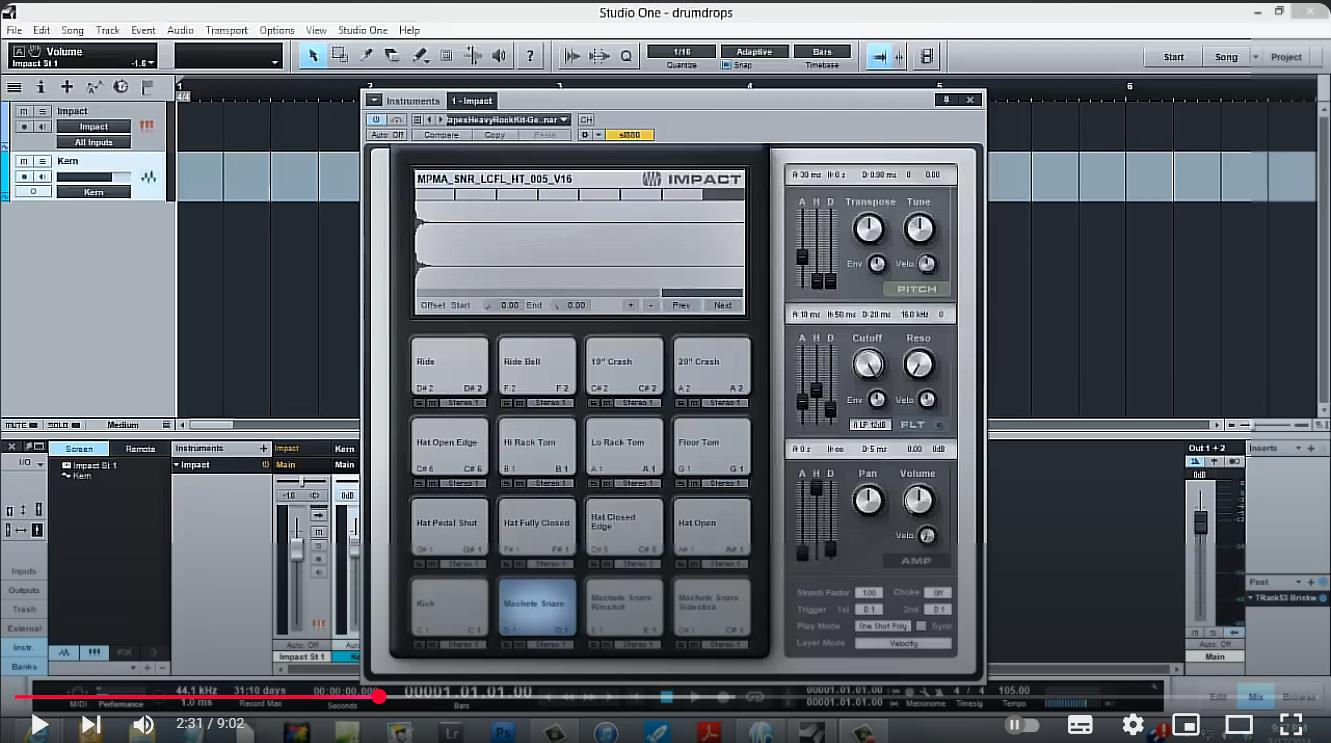
Task: Toggle the Snap checkbox
Action: click(x=727, y=65)
